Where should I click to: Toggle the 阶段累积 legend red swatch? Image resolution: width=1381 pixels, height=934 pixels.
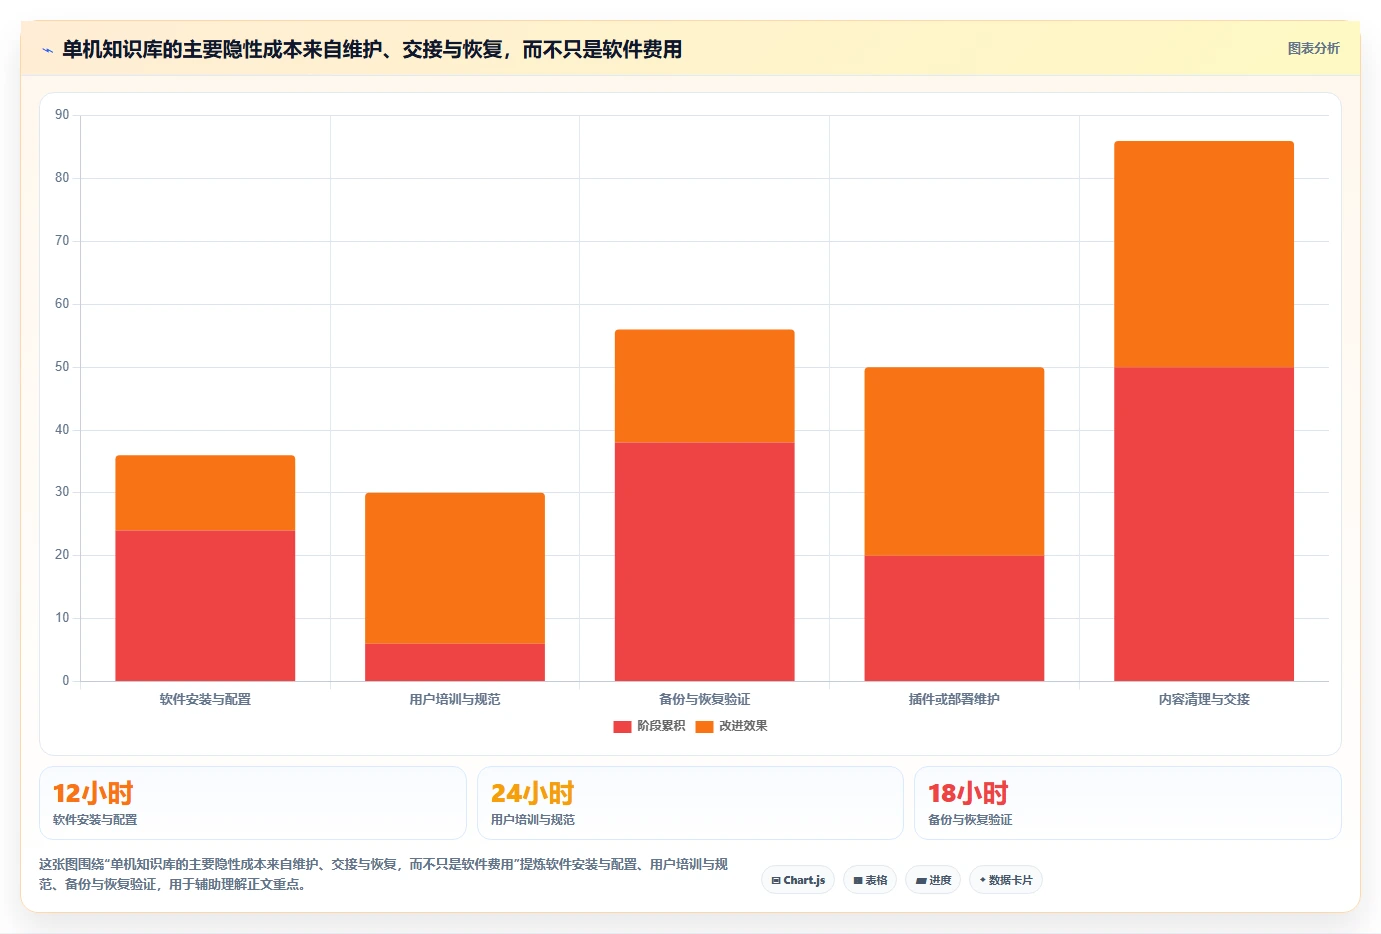tap(622, 726)
